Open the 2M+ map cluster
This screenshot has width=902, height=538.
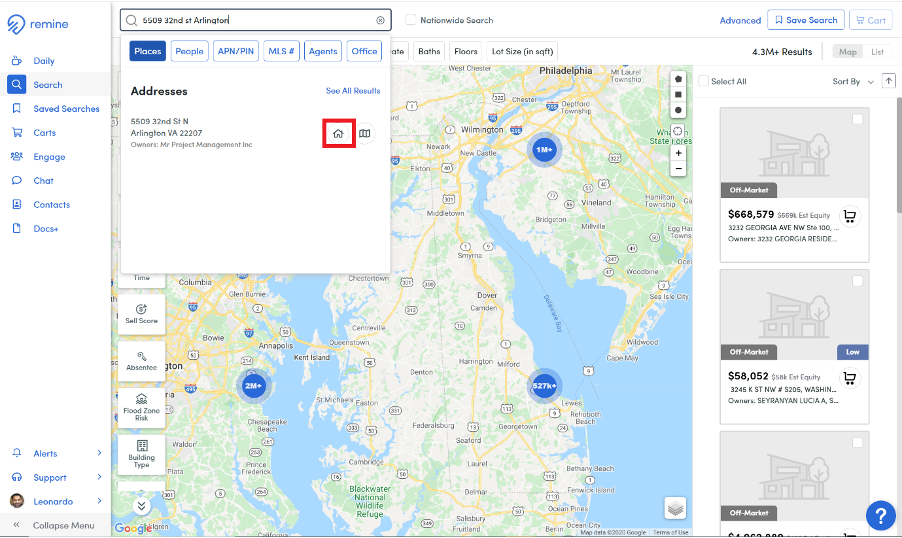254,386
